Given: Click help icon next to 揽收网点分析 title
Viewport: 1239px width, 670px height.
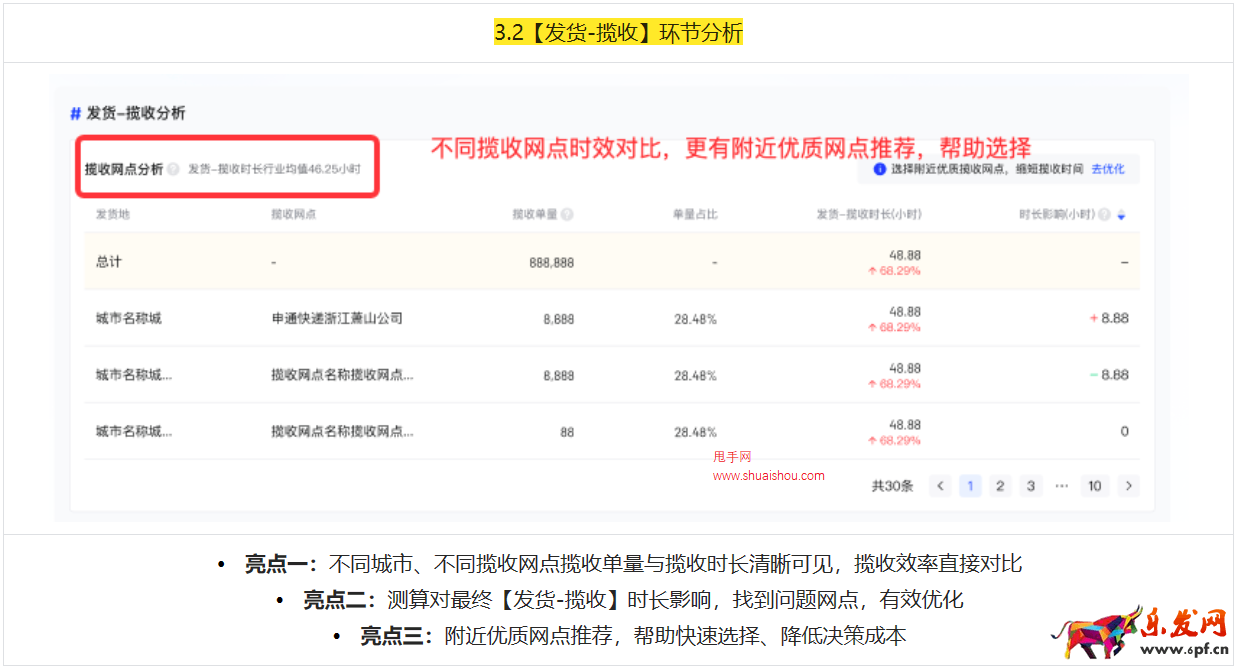Looking at the screenshot, I should (x=175, y=170).
